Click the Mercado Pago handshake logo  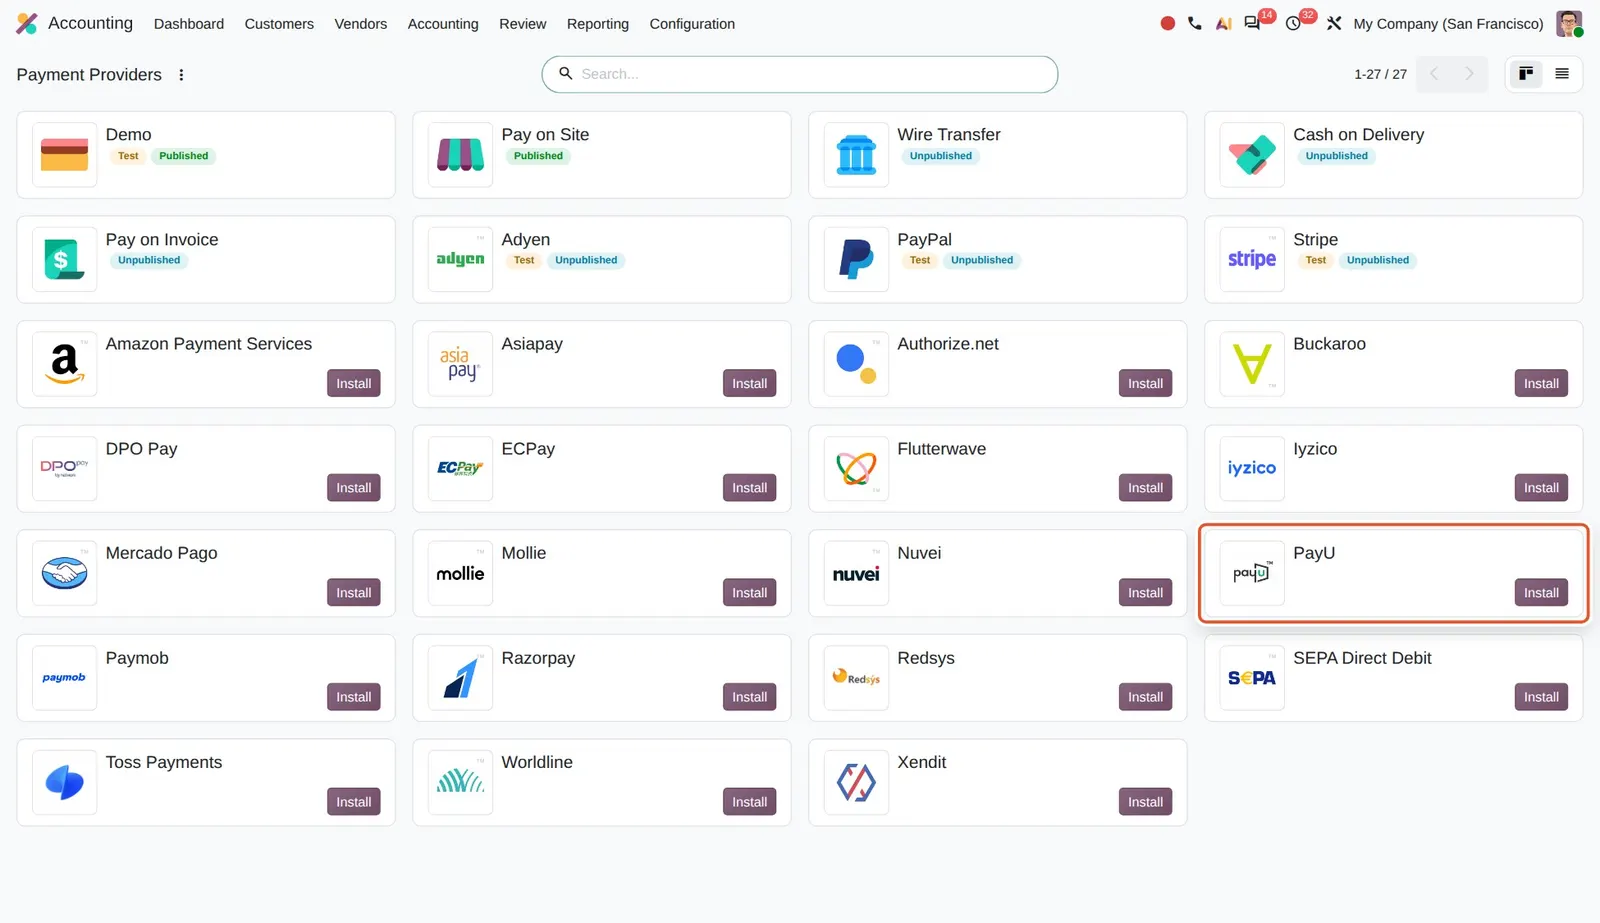(65, 573)
